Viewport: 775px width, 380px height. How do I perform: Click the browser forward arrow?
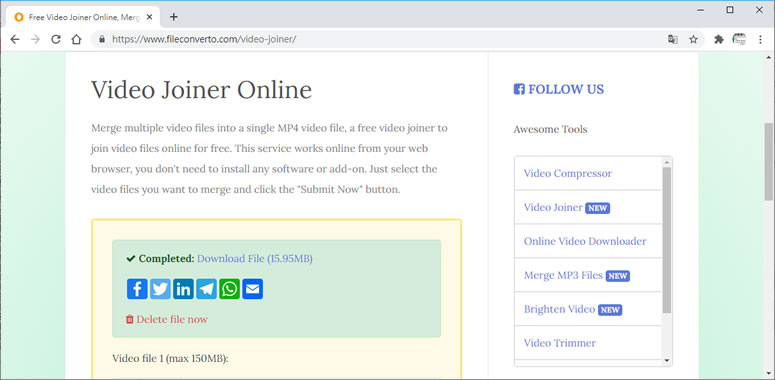pyautogui.click(x=35, y=40)
